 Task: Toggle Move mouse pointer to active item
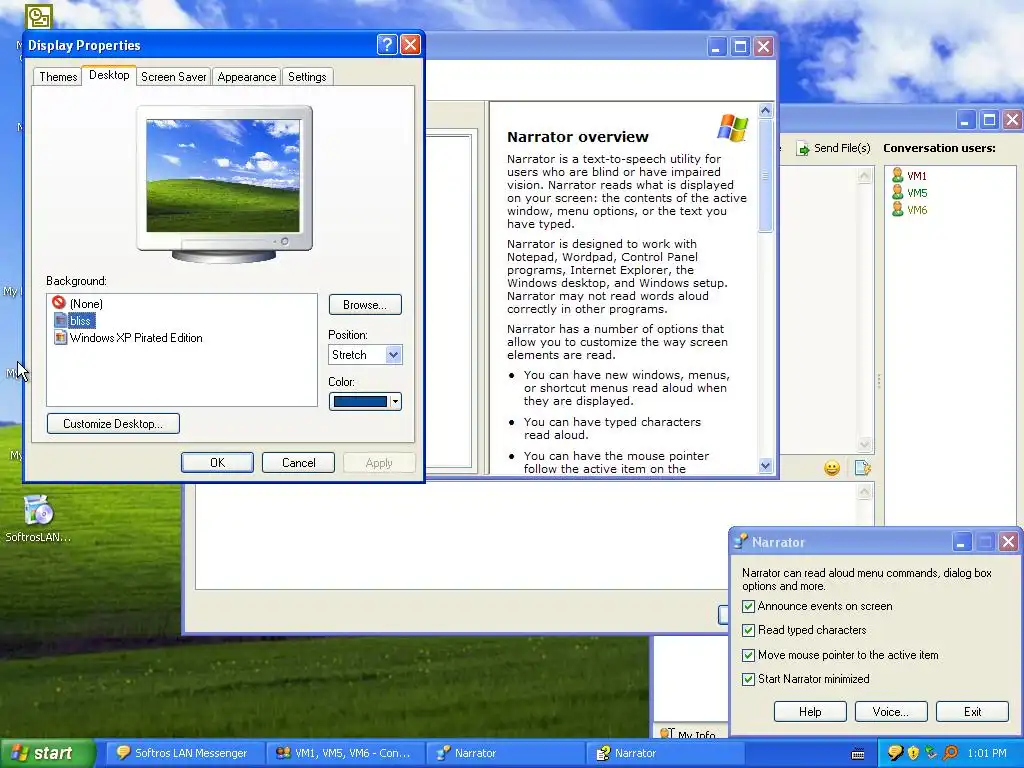click(748, 655)
